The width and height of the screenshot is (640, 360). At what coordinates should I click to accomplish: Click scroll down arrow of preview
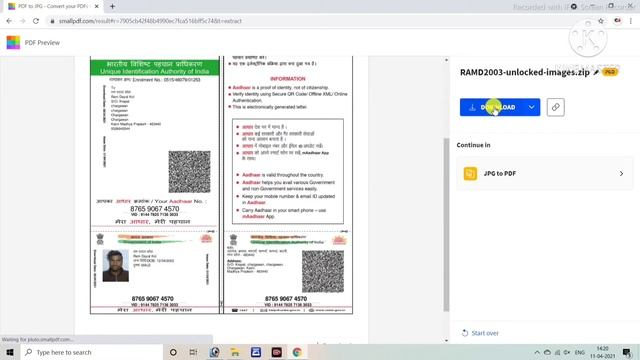[x=446, y=340]
